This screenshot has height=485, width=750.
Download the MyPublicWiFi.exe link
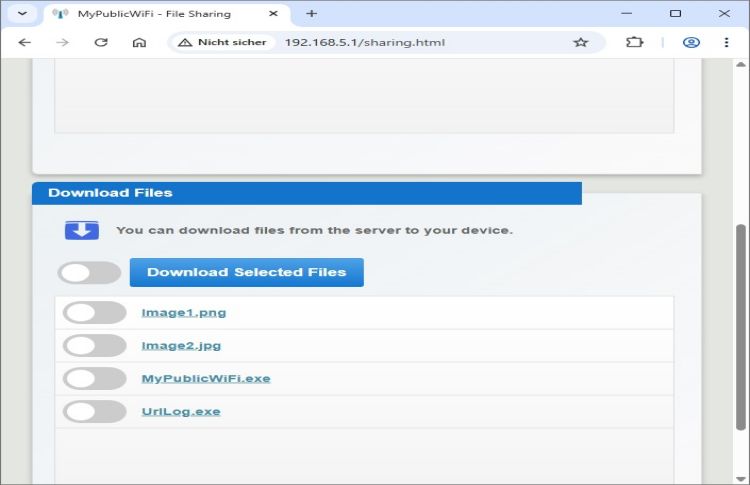(x=206, y=378)
